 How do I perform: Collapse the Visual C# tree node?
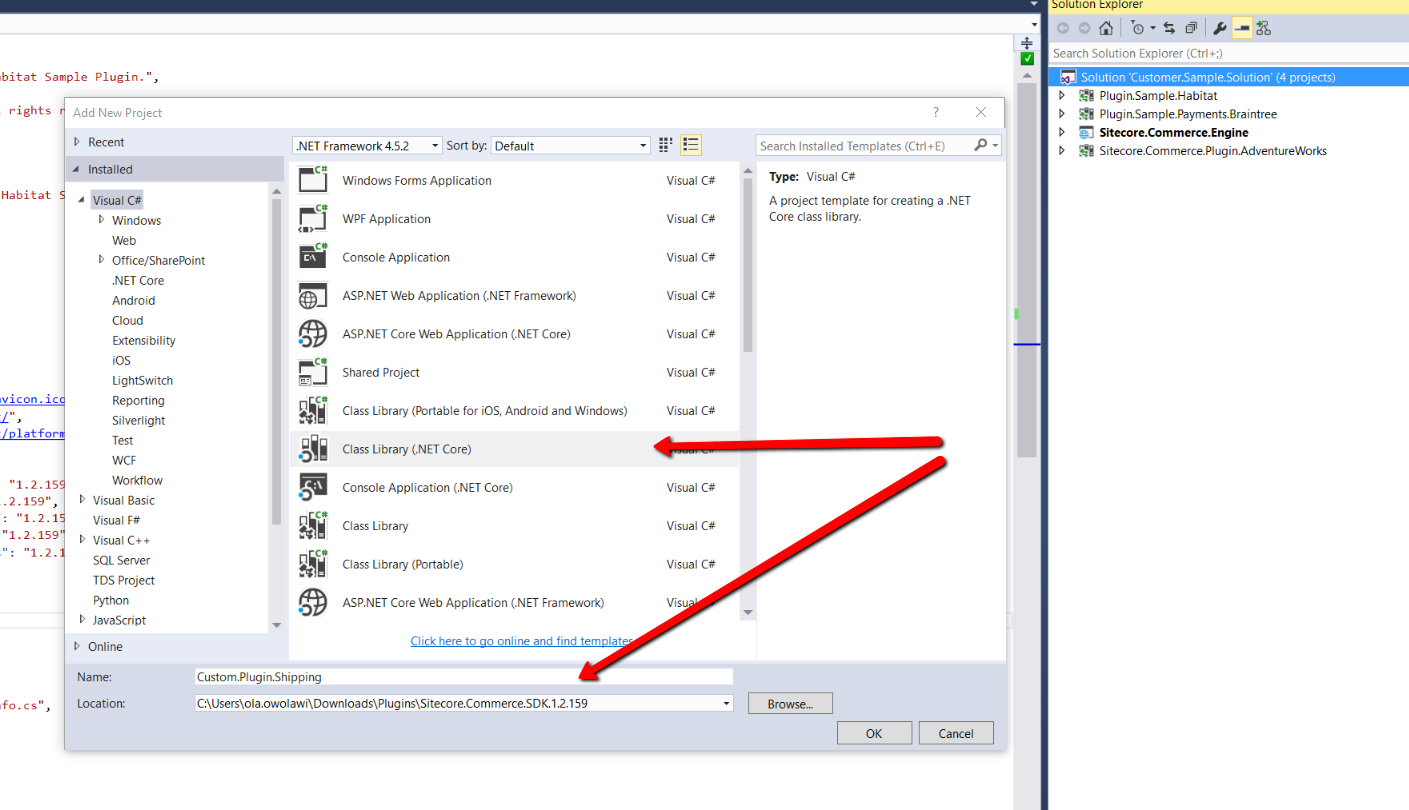(82, 200)
